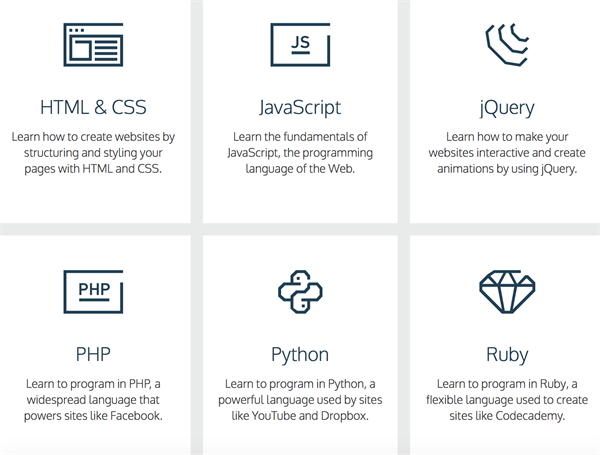600x455 pixels.
Task: Open the JavaScript course title
Action: coord(300,108)
